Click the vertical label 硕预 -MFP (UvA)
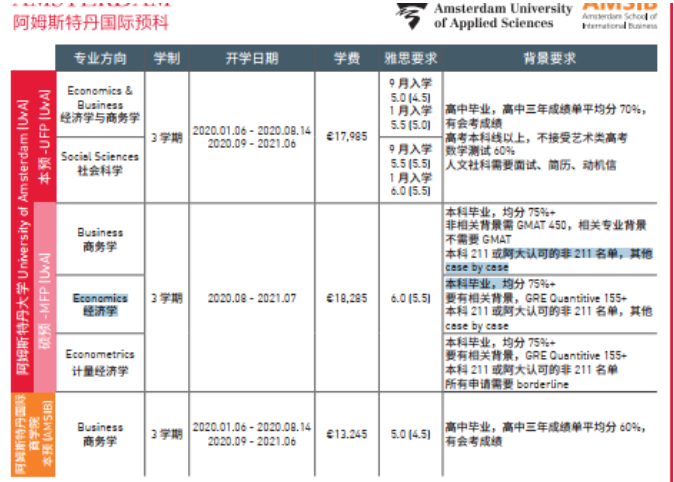The width and height of the screenshot is (674, 482). [45, 301]
